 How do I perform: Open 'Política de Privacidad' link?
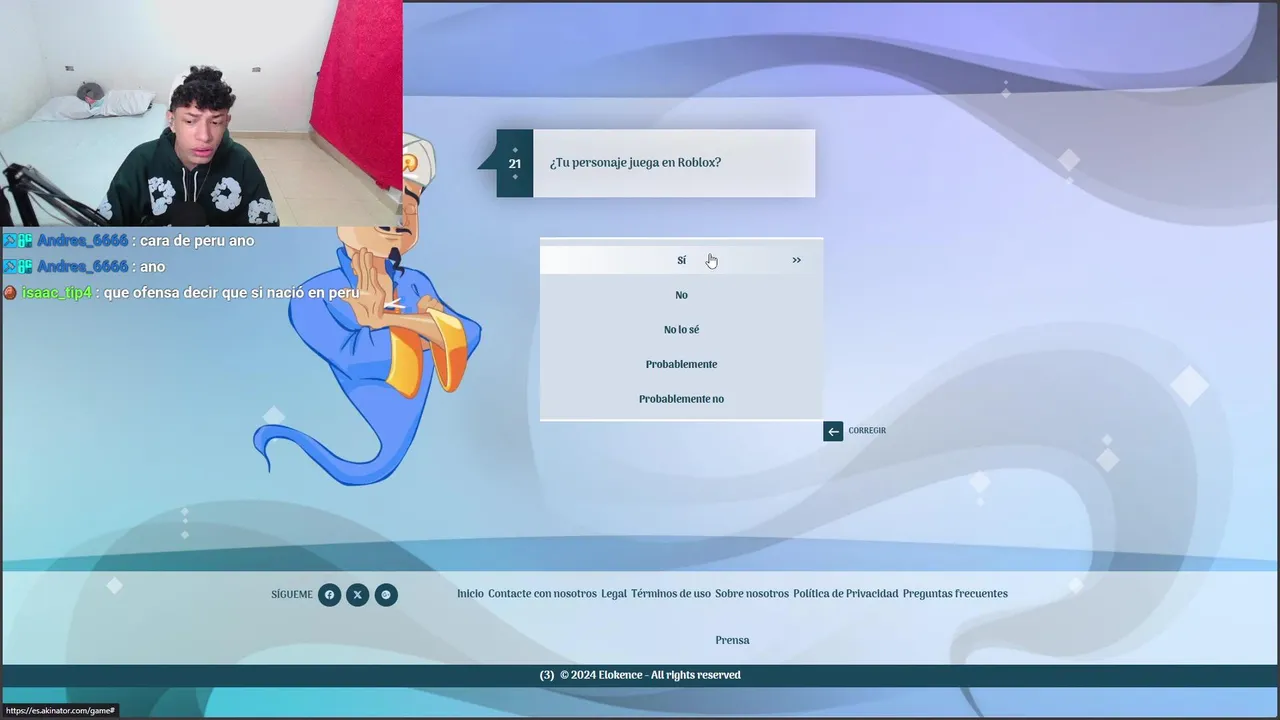[846, 594]
